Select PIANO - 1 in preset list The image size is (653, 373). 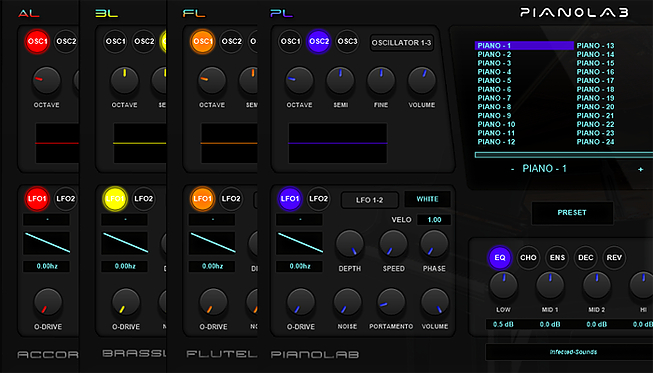coord(524,45)
